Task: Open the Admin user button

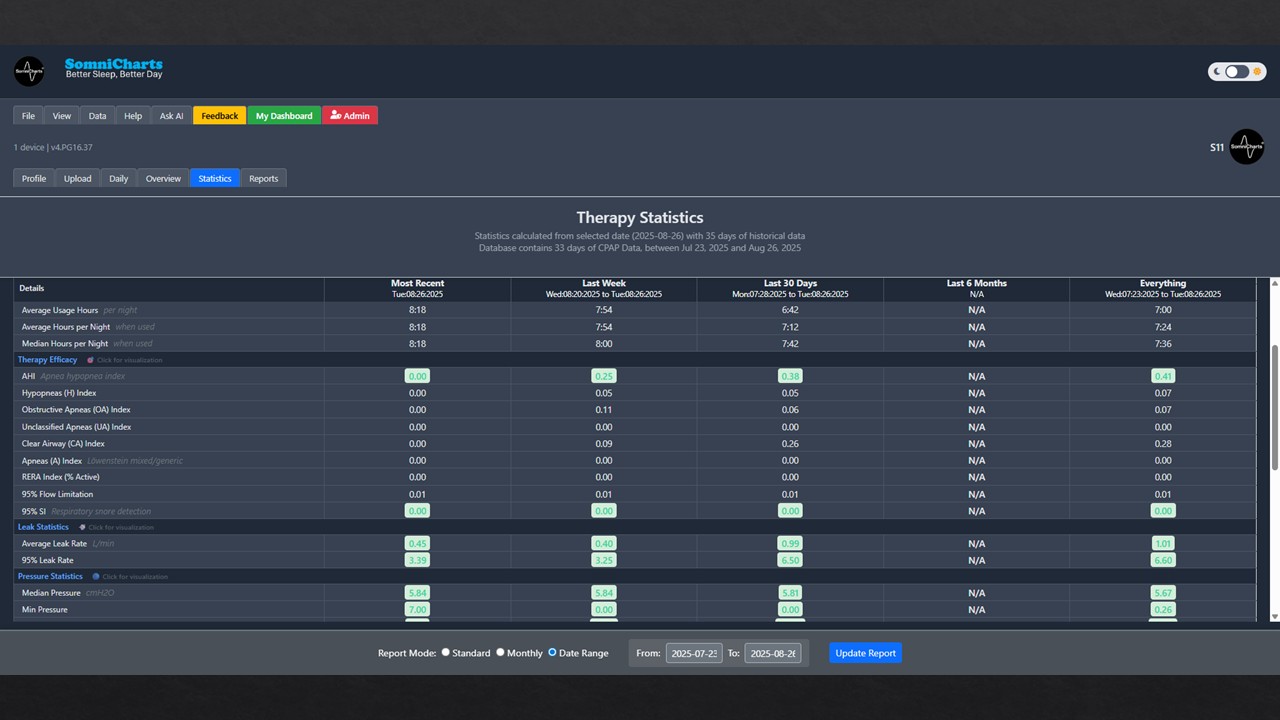Action: pos(350,116)
